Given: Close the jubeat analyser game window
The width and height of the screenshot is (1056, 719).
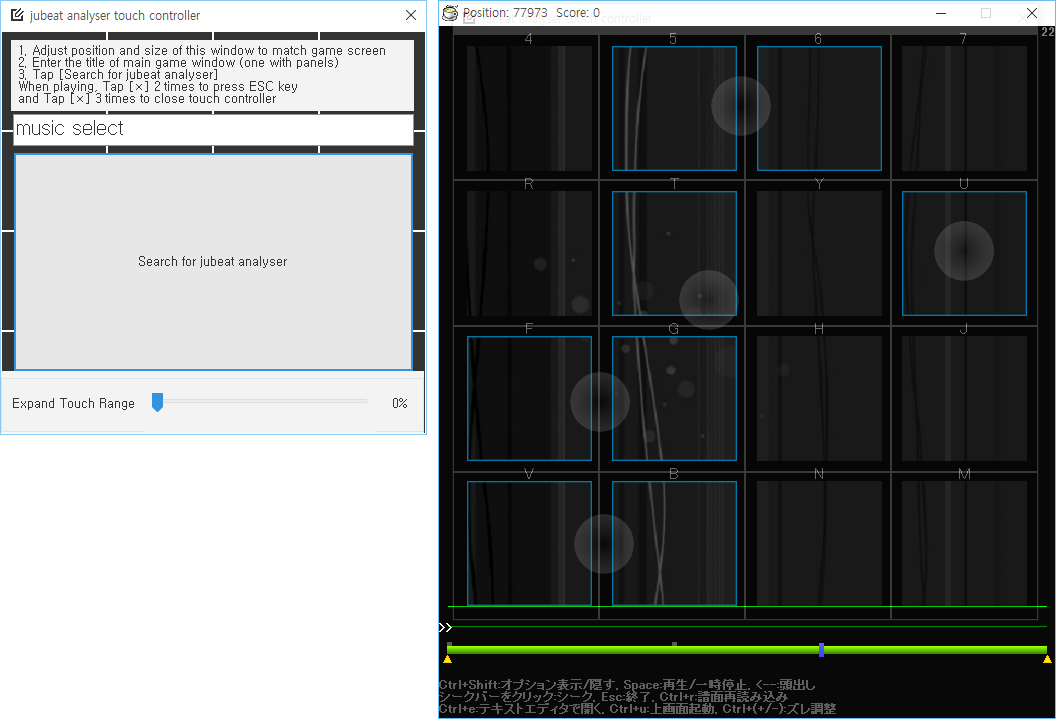Looking at the screenshot, I should tap(1031, 13).
